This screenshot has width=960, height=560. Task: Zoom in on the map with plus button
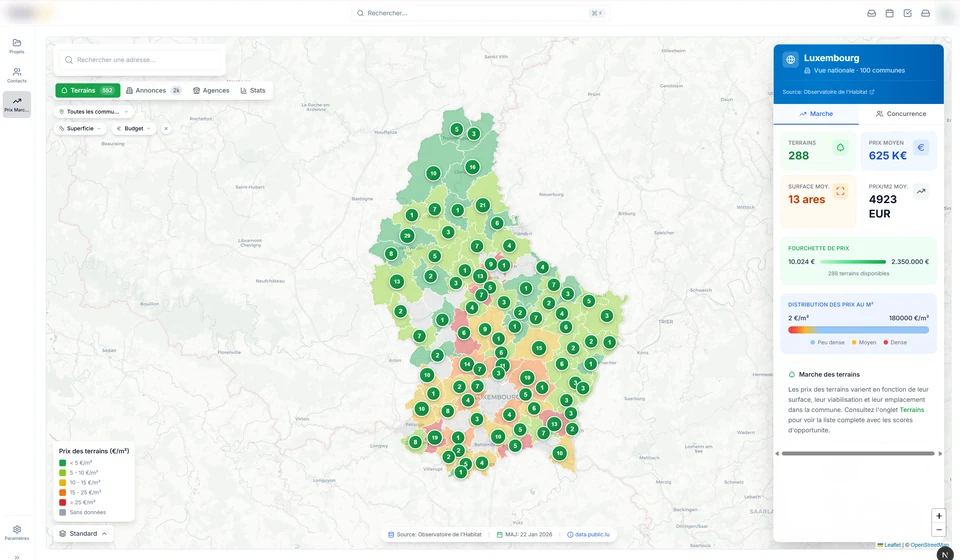pyautogui.click(x=939, y=516)
